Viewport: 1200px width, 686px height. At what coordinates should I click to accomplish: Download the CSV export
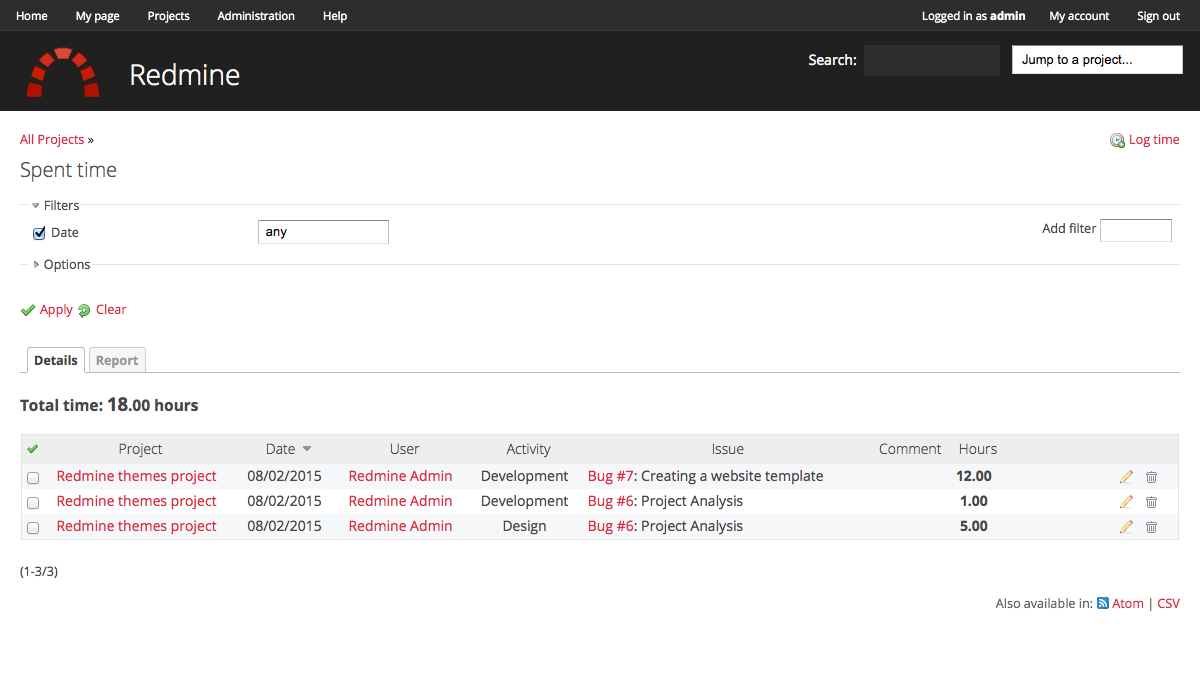[x=1168, y=603]
